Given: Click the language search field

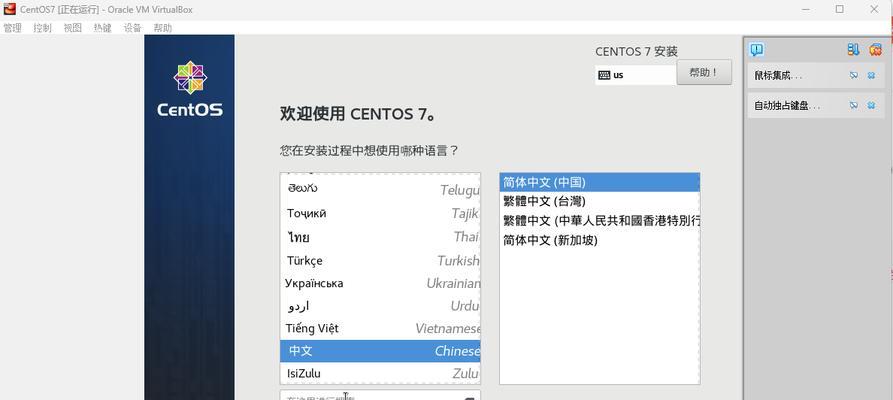Looking at the screenshot, I should 380,395.
